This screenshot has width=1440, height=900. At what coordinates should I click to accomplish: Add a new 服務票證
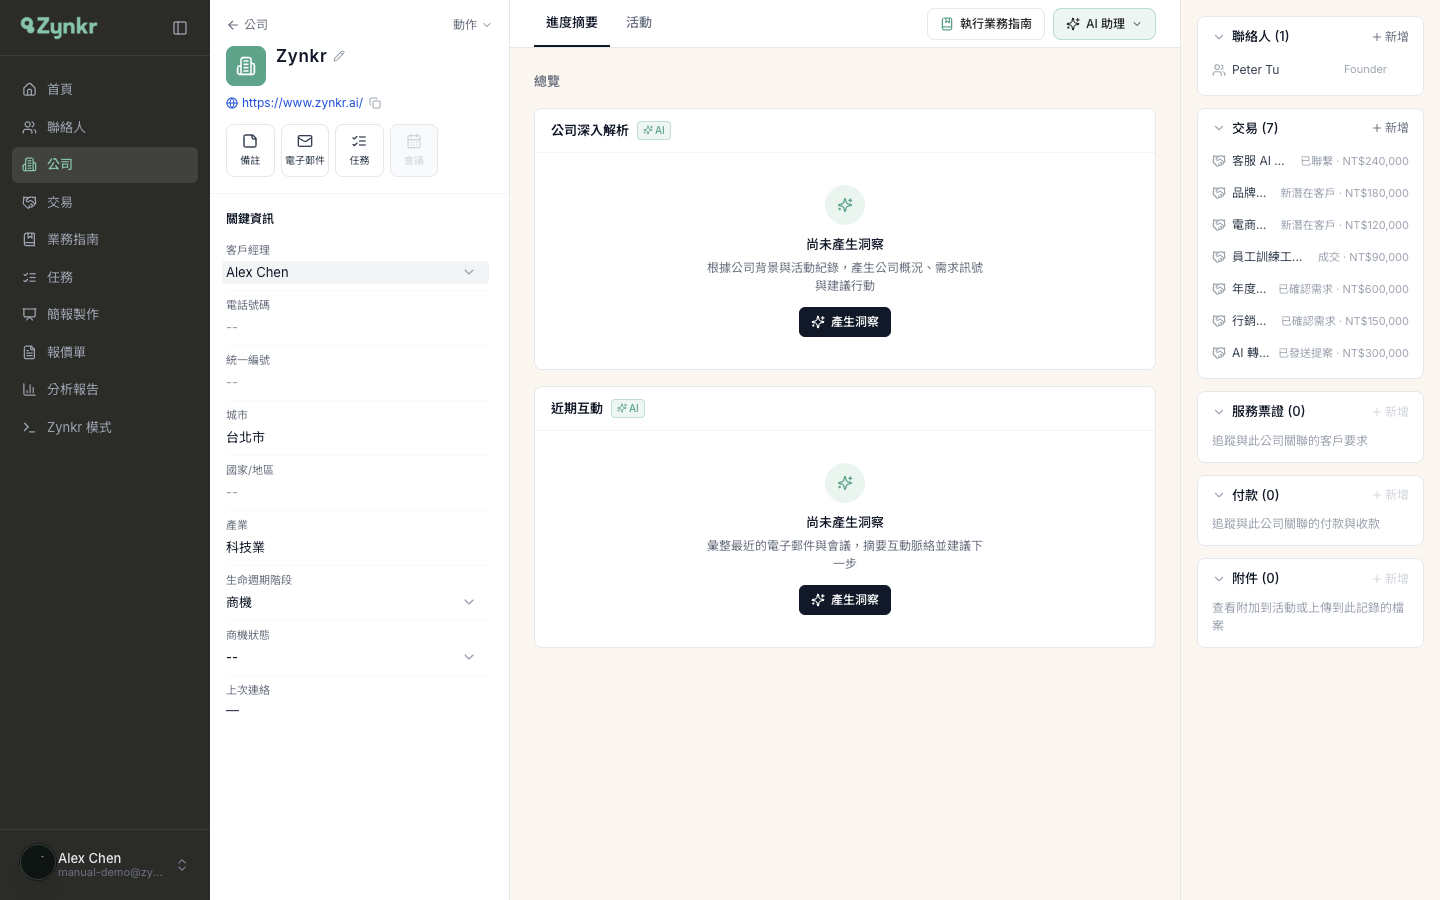coord(1390,412)
